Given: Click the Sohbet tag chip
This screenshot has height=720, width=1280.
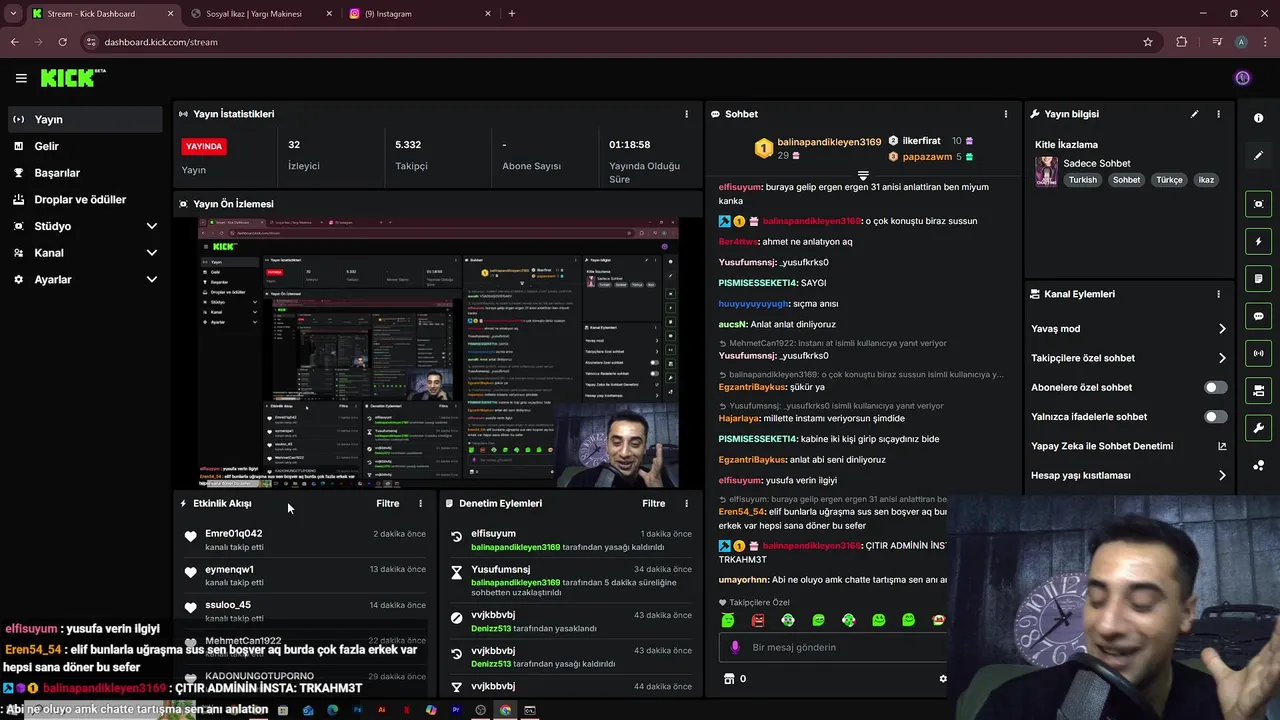Looking at the screenshot, I should coord(1127,180).
